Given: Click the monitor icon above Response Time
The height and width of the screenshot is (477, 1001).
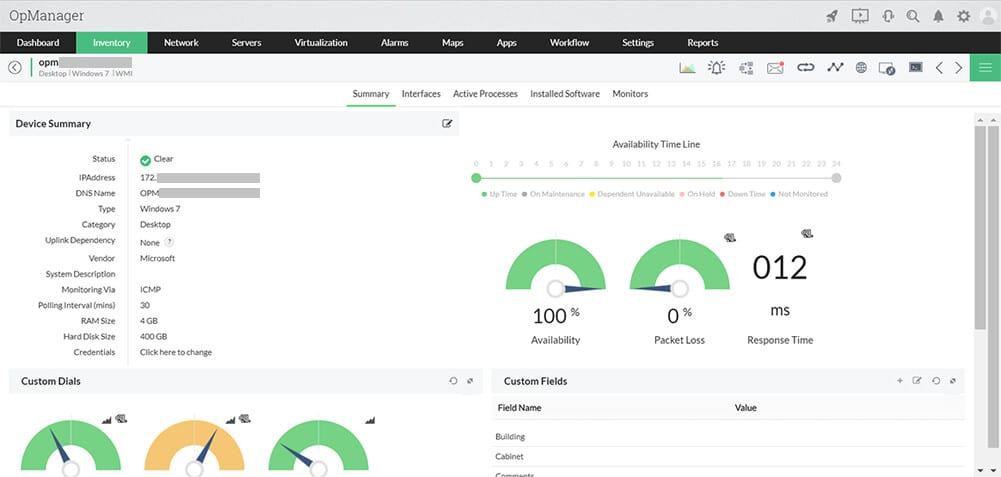Looking at the screenshot, I should (807, 234).
